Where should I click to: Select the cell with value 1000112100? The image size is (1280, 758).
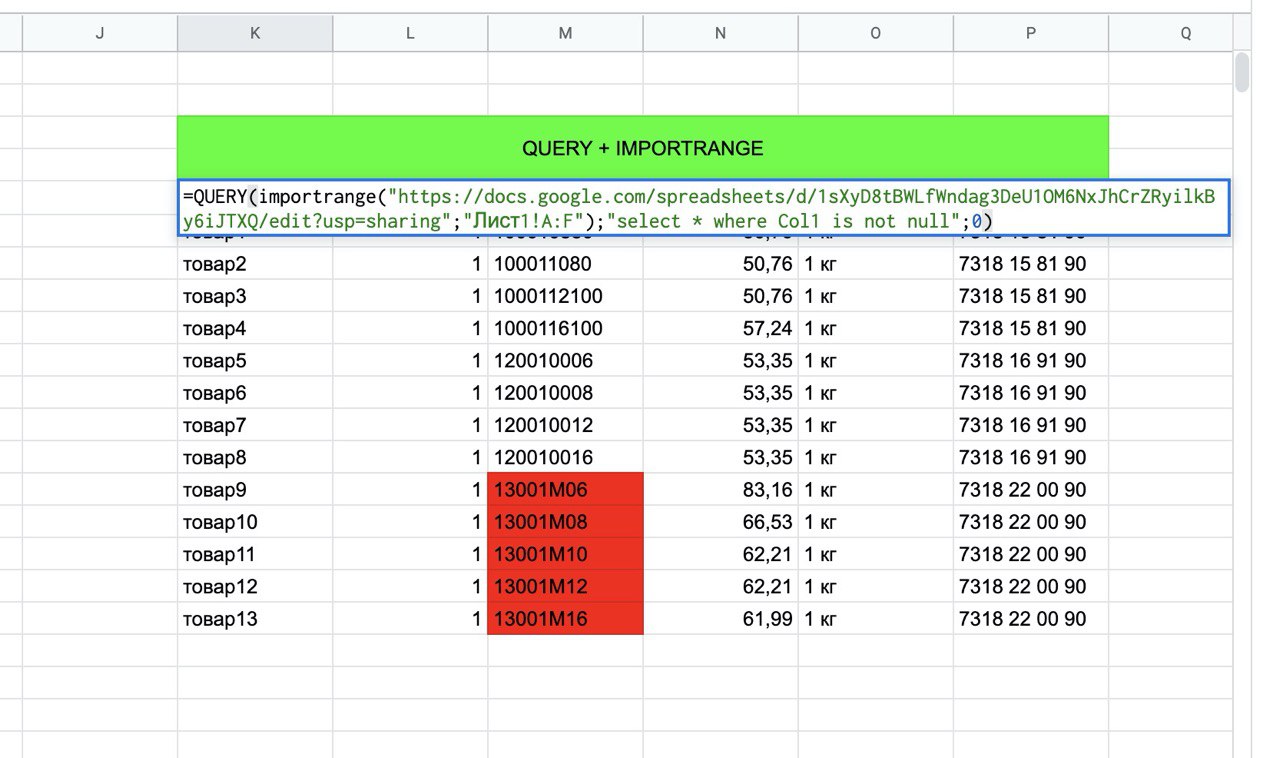(565, 296)
